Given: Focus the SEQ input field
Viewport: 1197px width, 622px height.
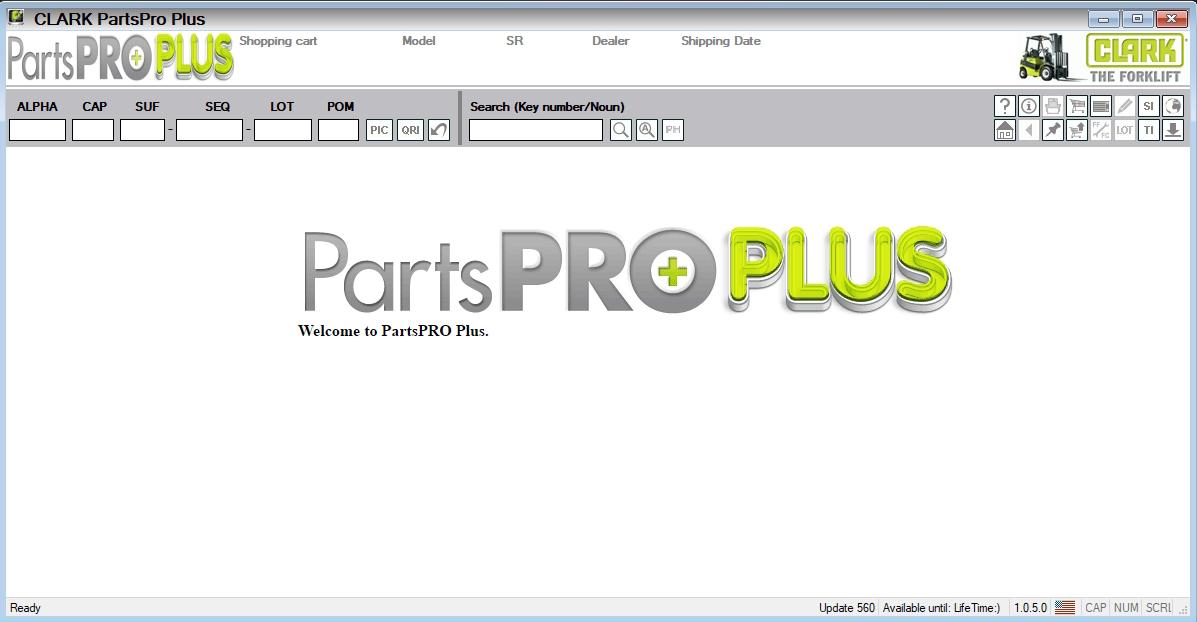Looking at the screenshot, I should [209, 130].
